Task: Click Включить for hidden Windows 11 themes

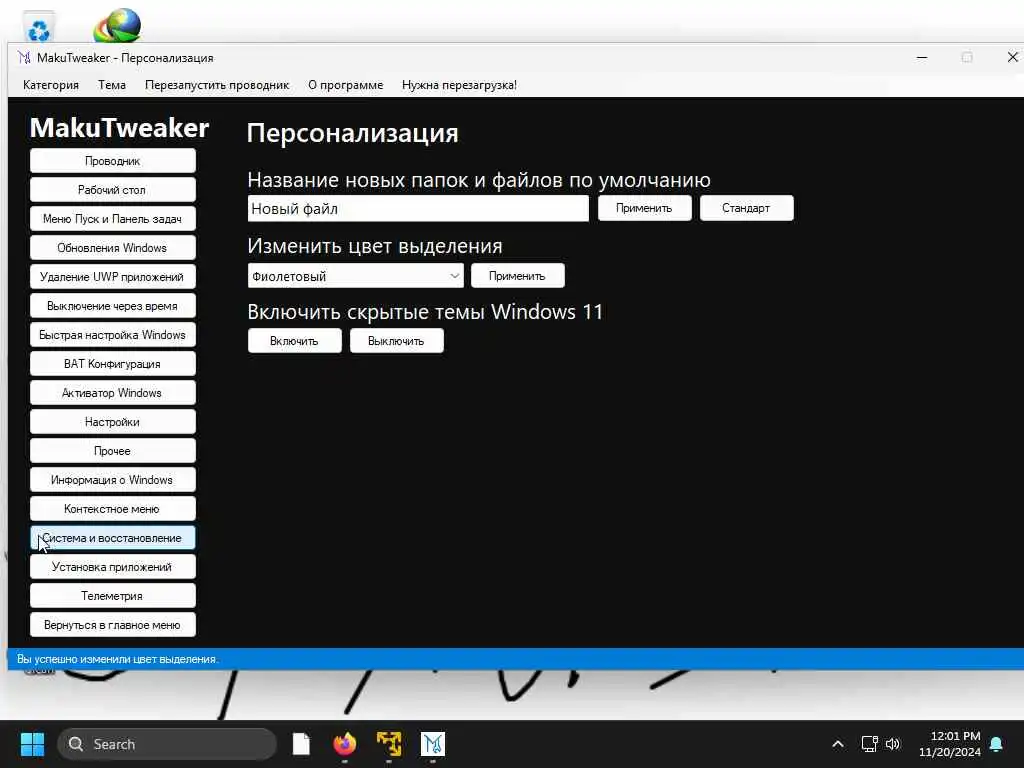Action: pos(295,341)
